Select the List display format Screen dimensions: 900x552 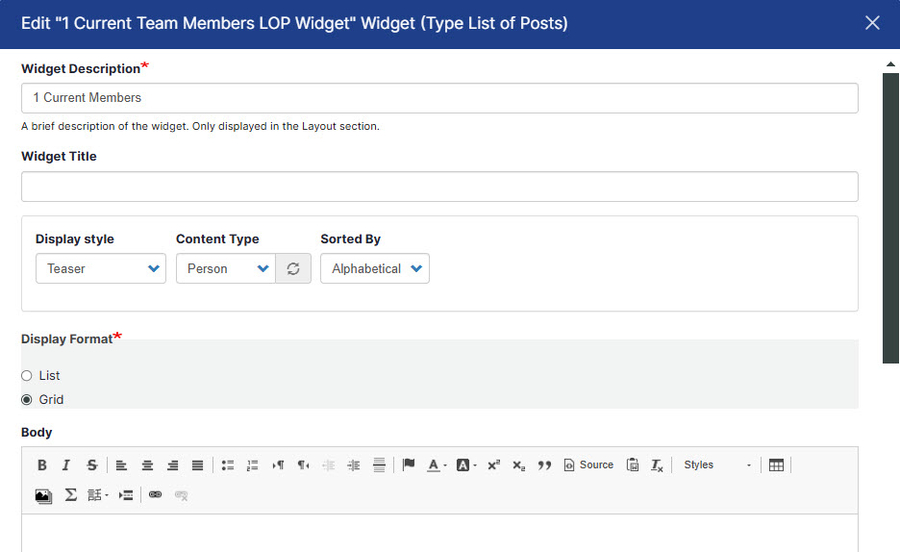(x=27, y=376)
